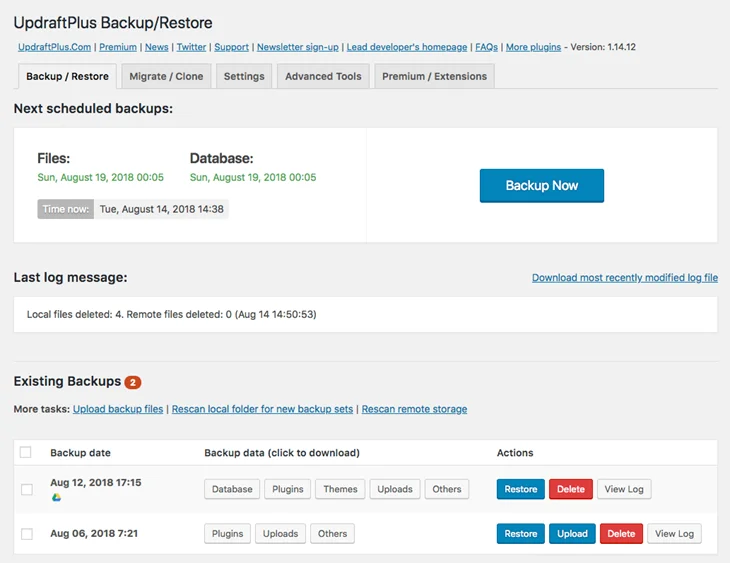Download Others from Aug 06 backup
This screenshot has width=730, height=563.
[x=332, y=534]
